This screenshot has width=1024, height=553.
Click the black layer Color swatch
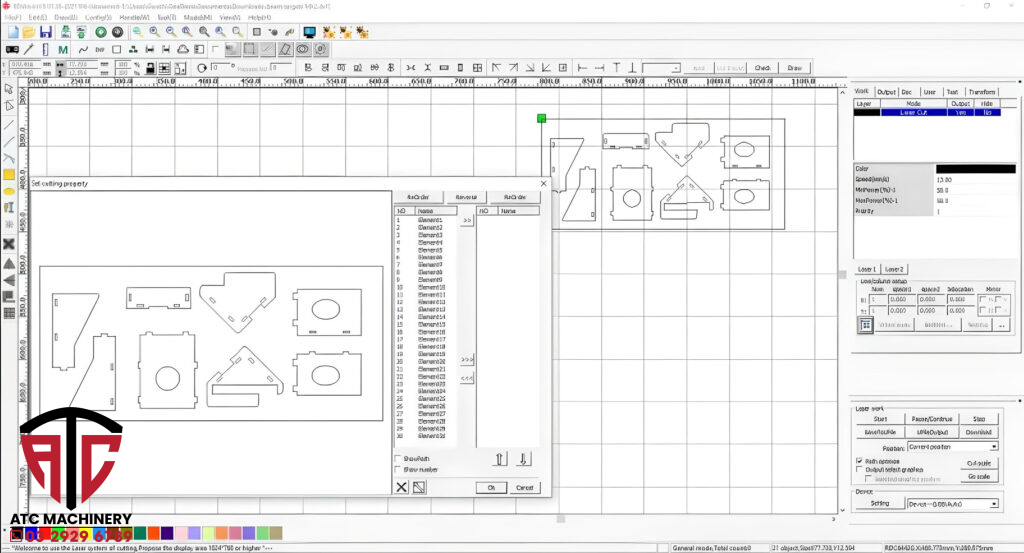tap(974, 169)
